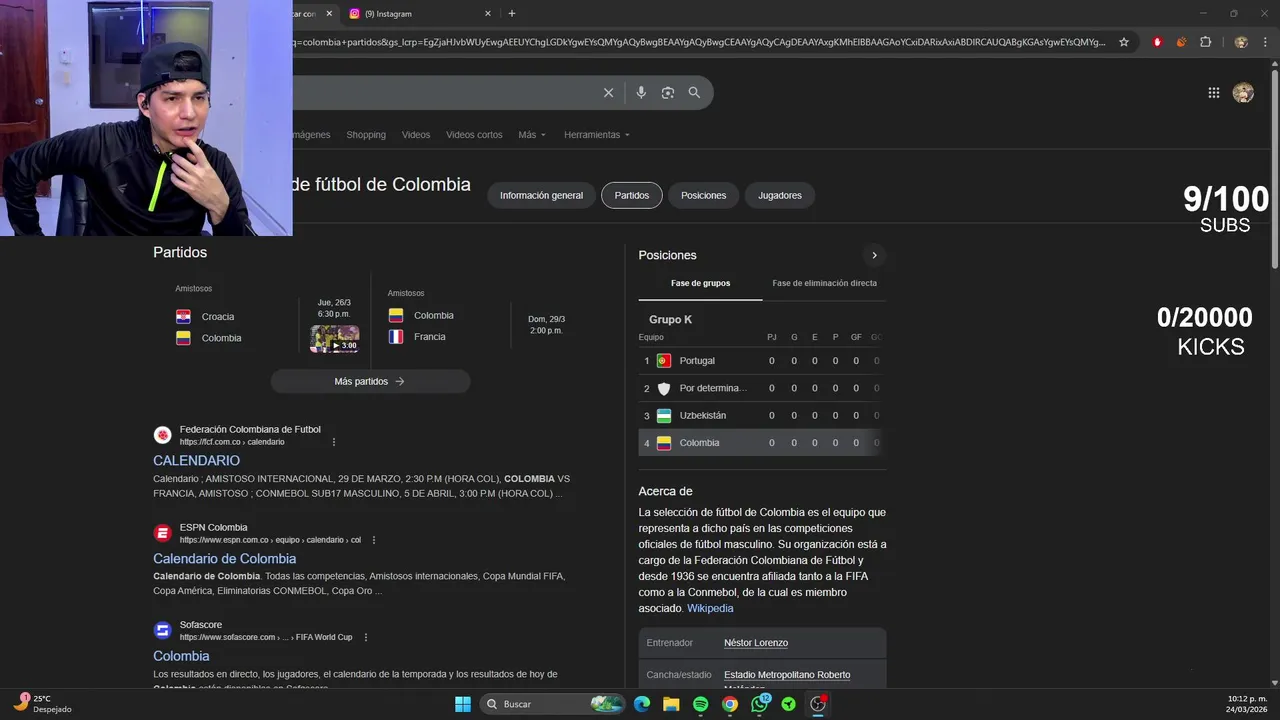The width and height of the screenshot is (1280, 720).
Task: Select the Información general chip
Action: click(x=541, y=195)
